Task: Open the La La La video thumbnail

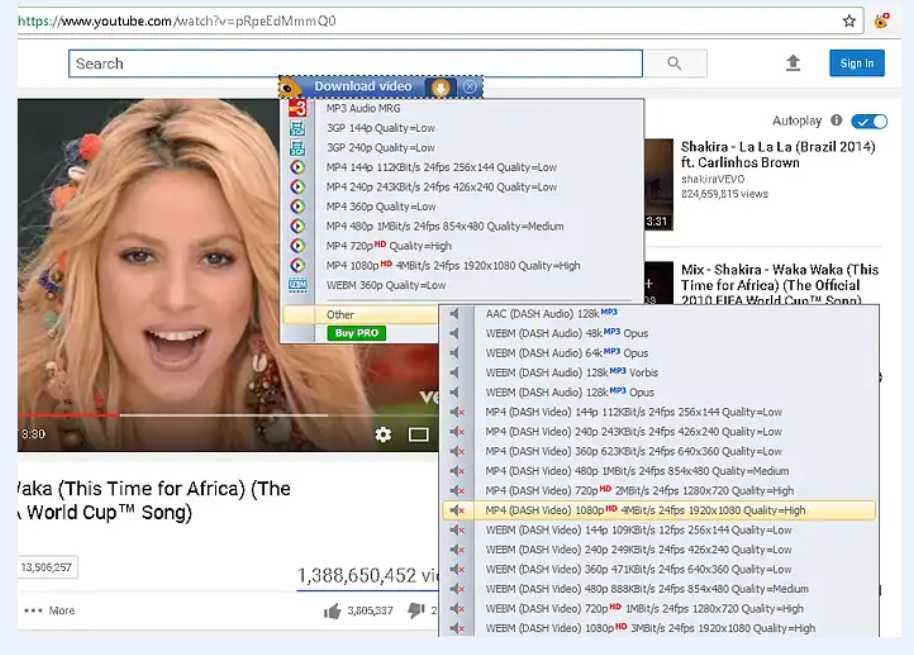Action: tap(659, 184)
